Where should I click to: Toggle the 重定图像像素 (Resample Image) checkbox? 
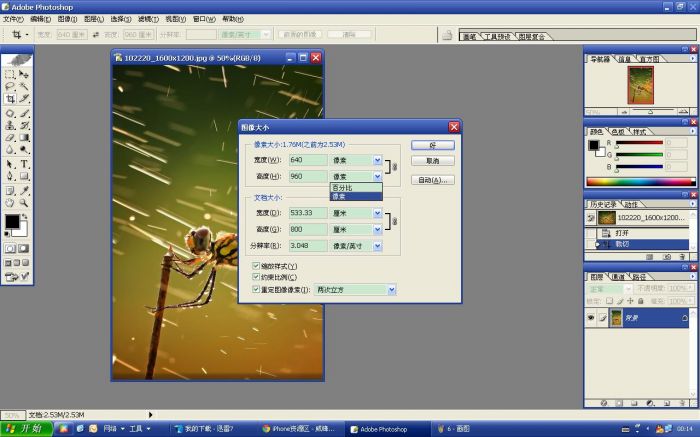(255, 289)
